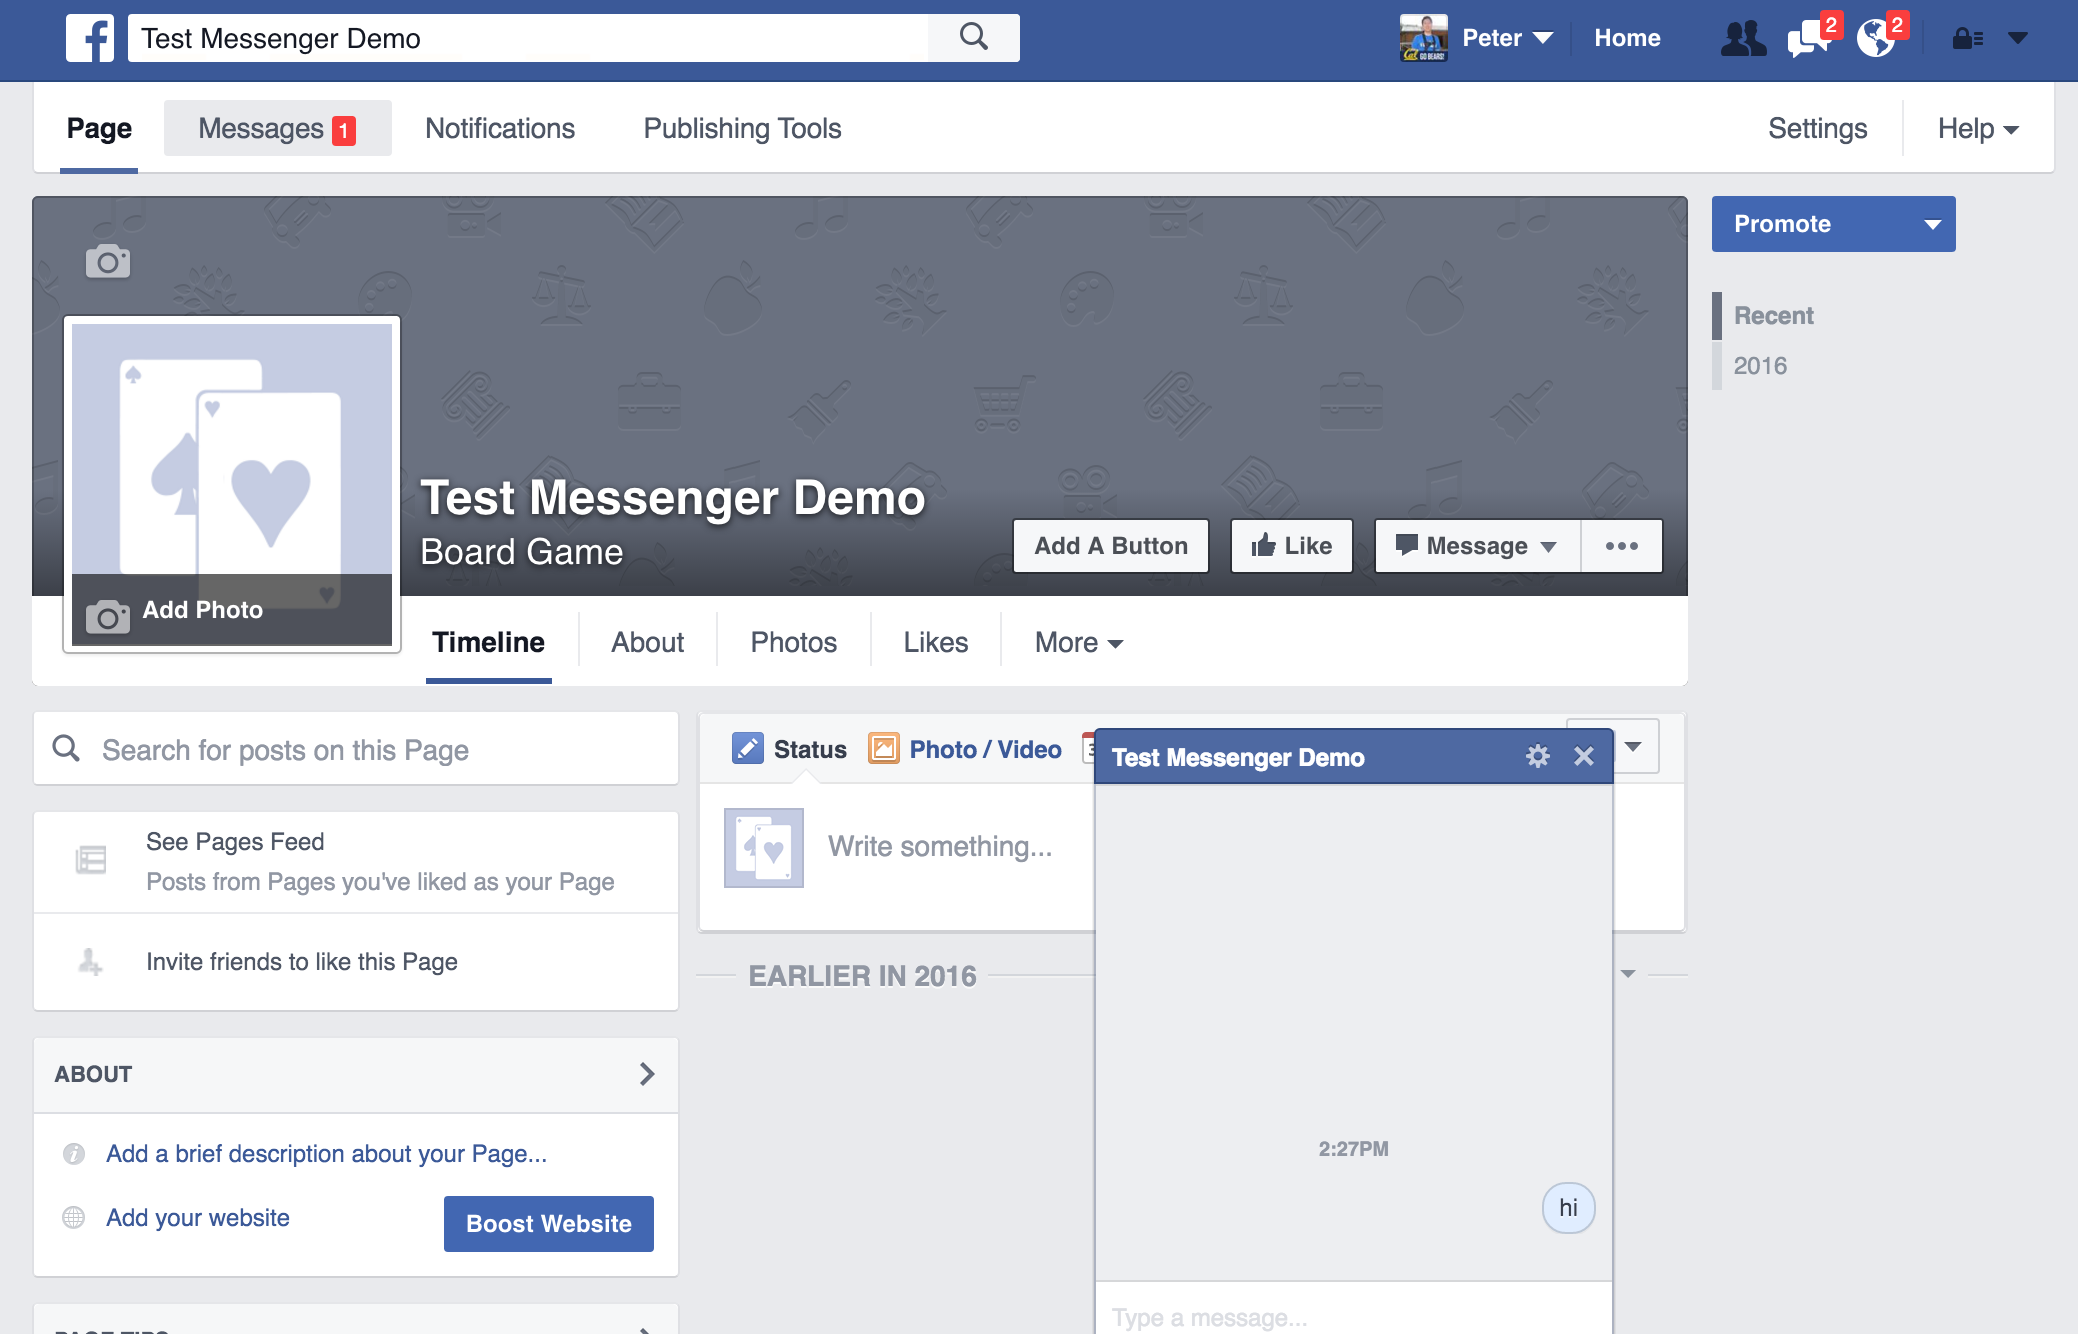The width and height of the screenshot is (2078, 1334).
Task: Click the Boost Website button
Action: [x=549, y=1224]
